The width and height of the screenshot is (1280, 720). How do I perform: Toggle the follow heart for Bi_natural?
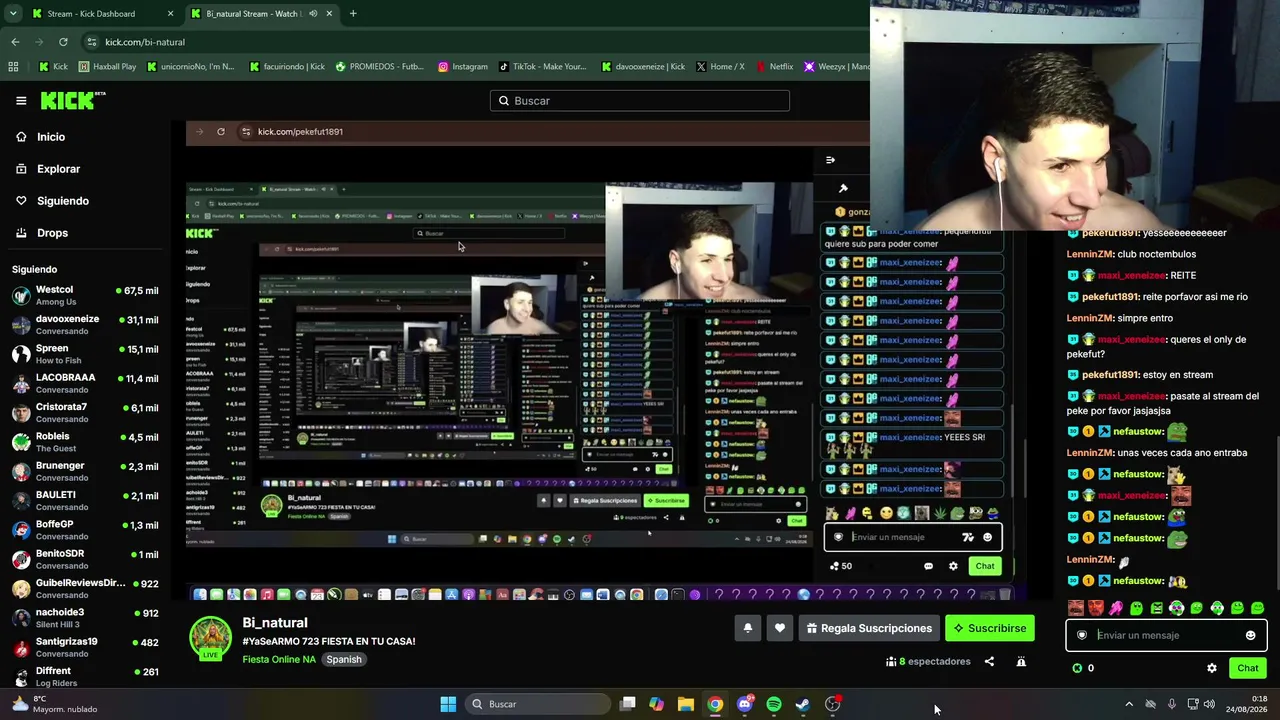(x=780, y=628)
